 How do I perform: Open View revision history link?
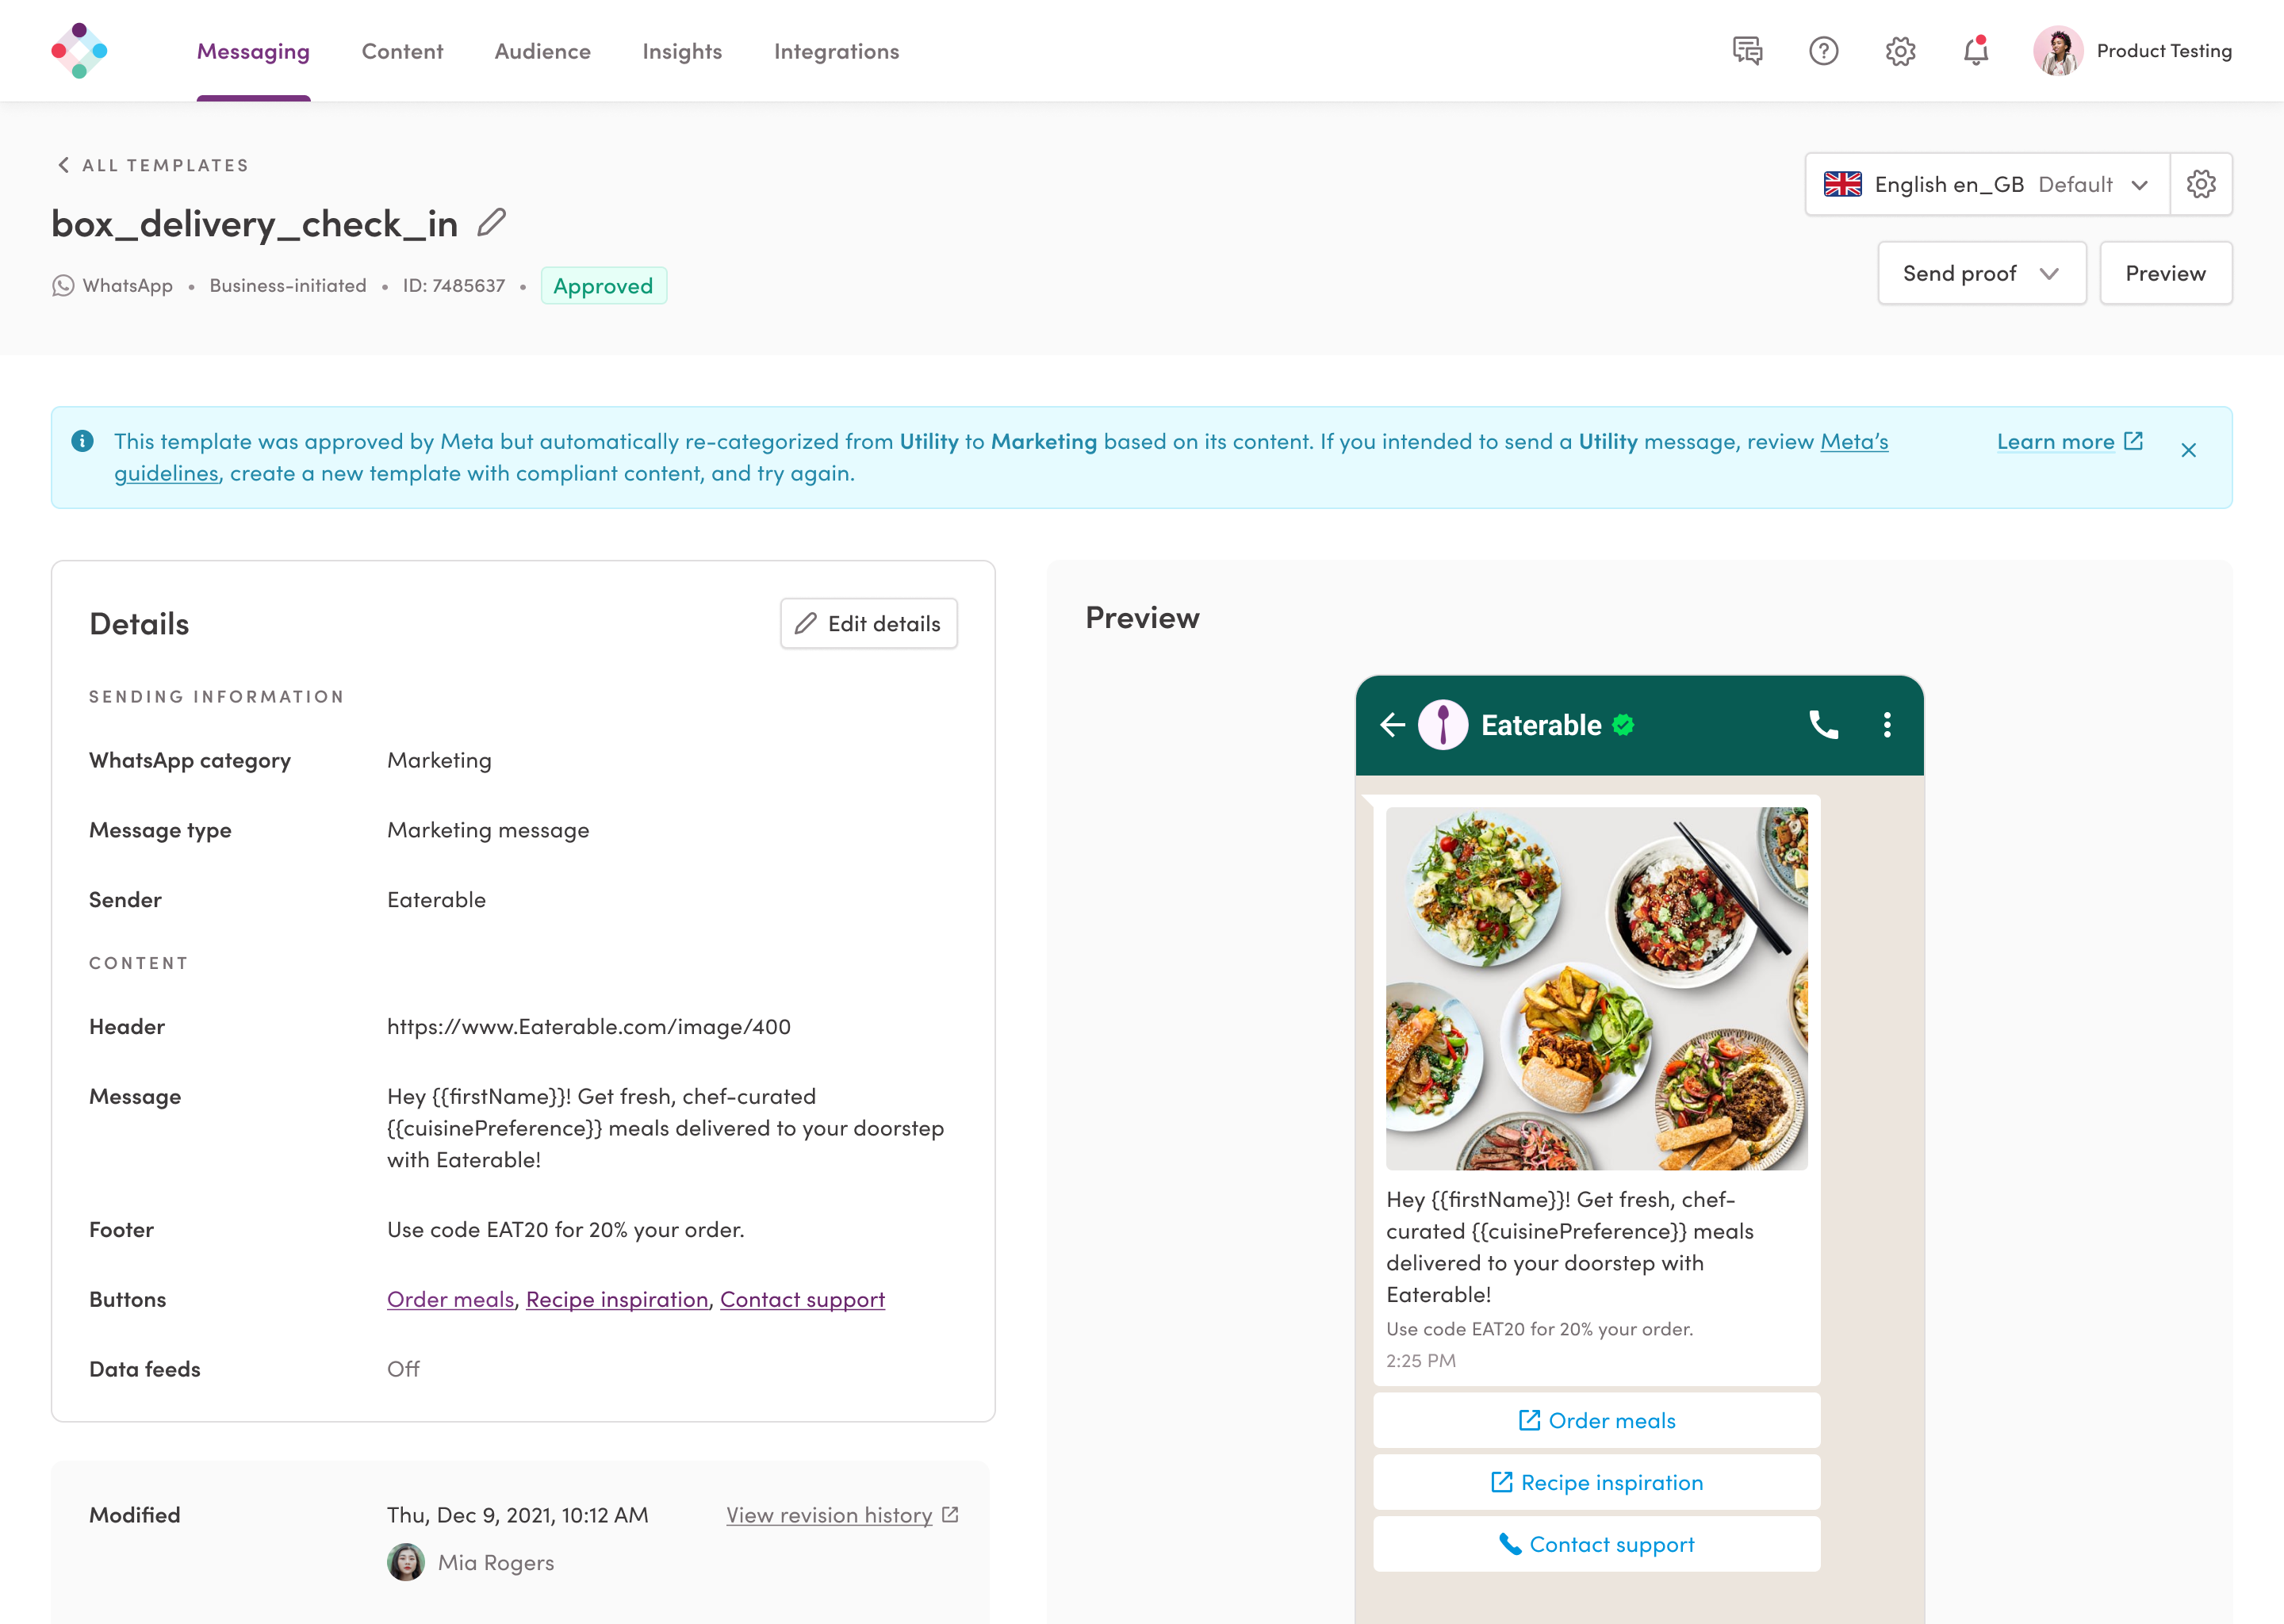tap(842, 1515)
